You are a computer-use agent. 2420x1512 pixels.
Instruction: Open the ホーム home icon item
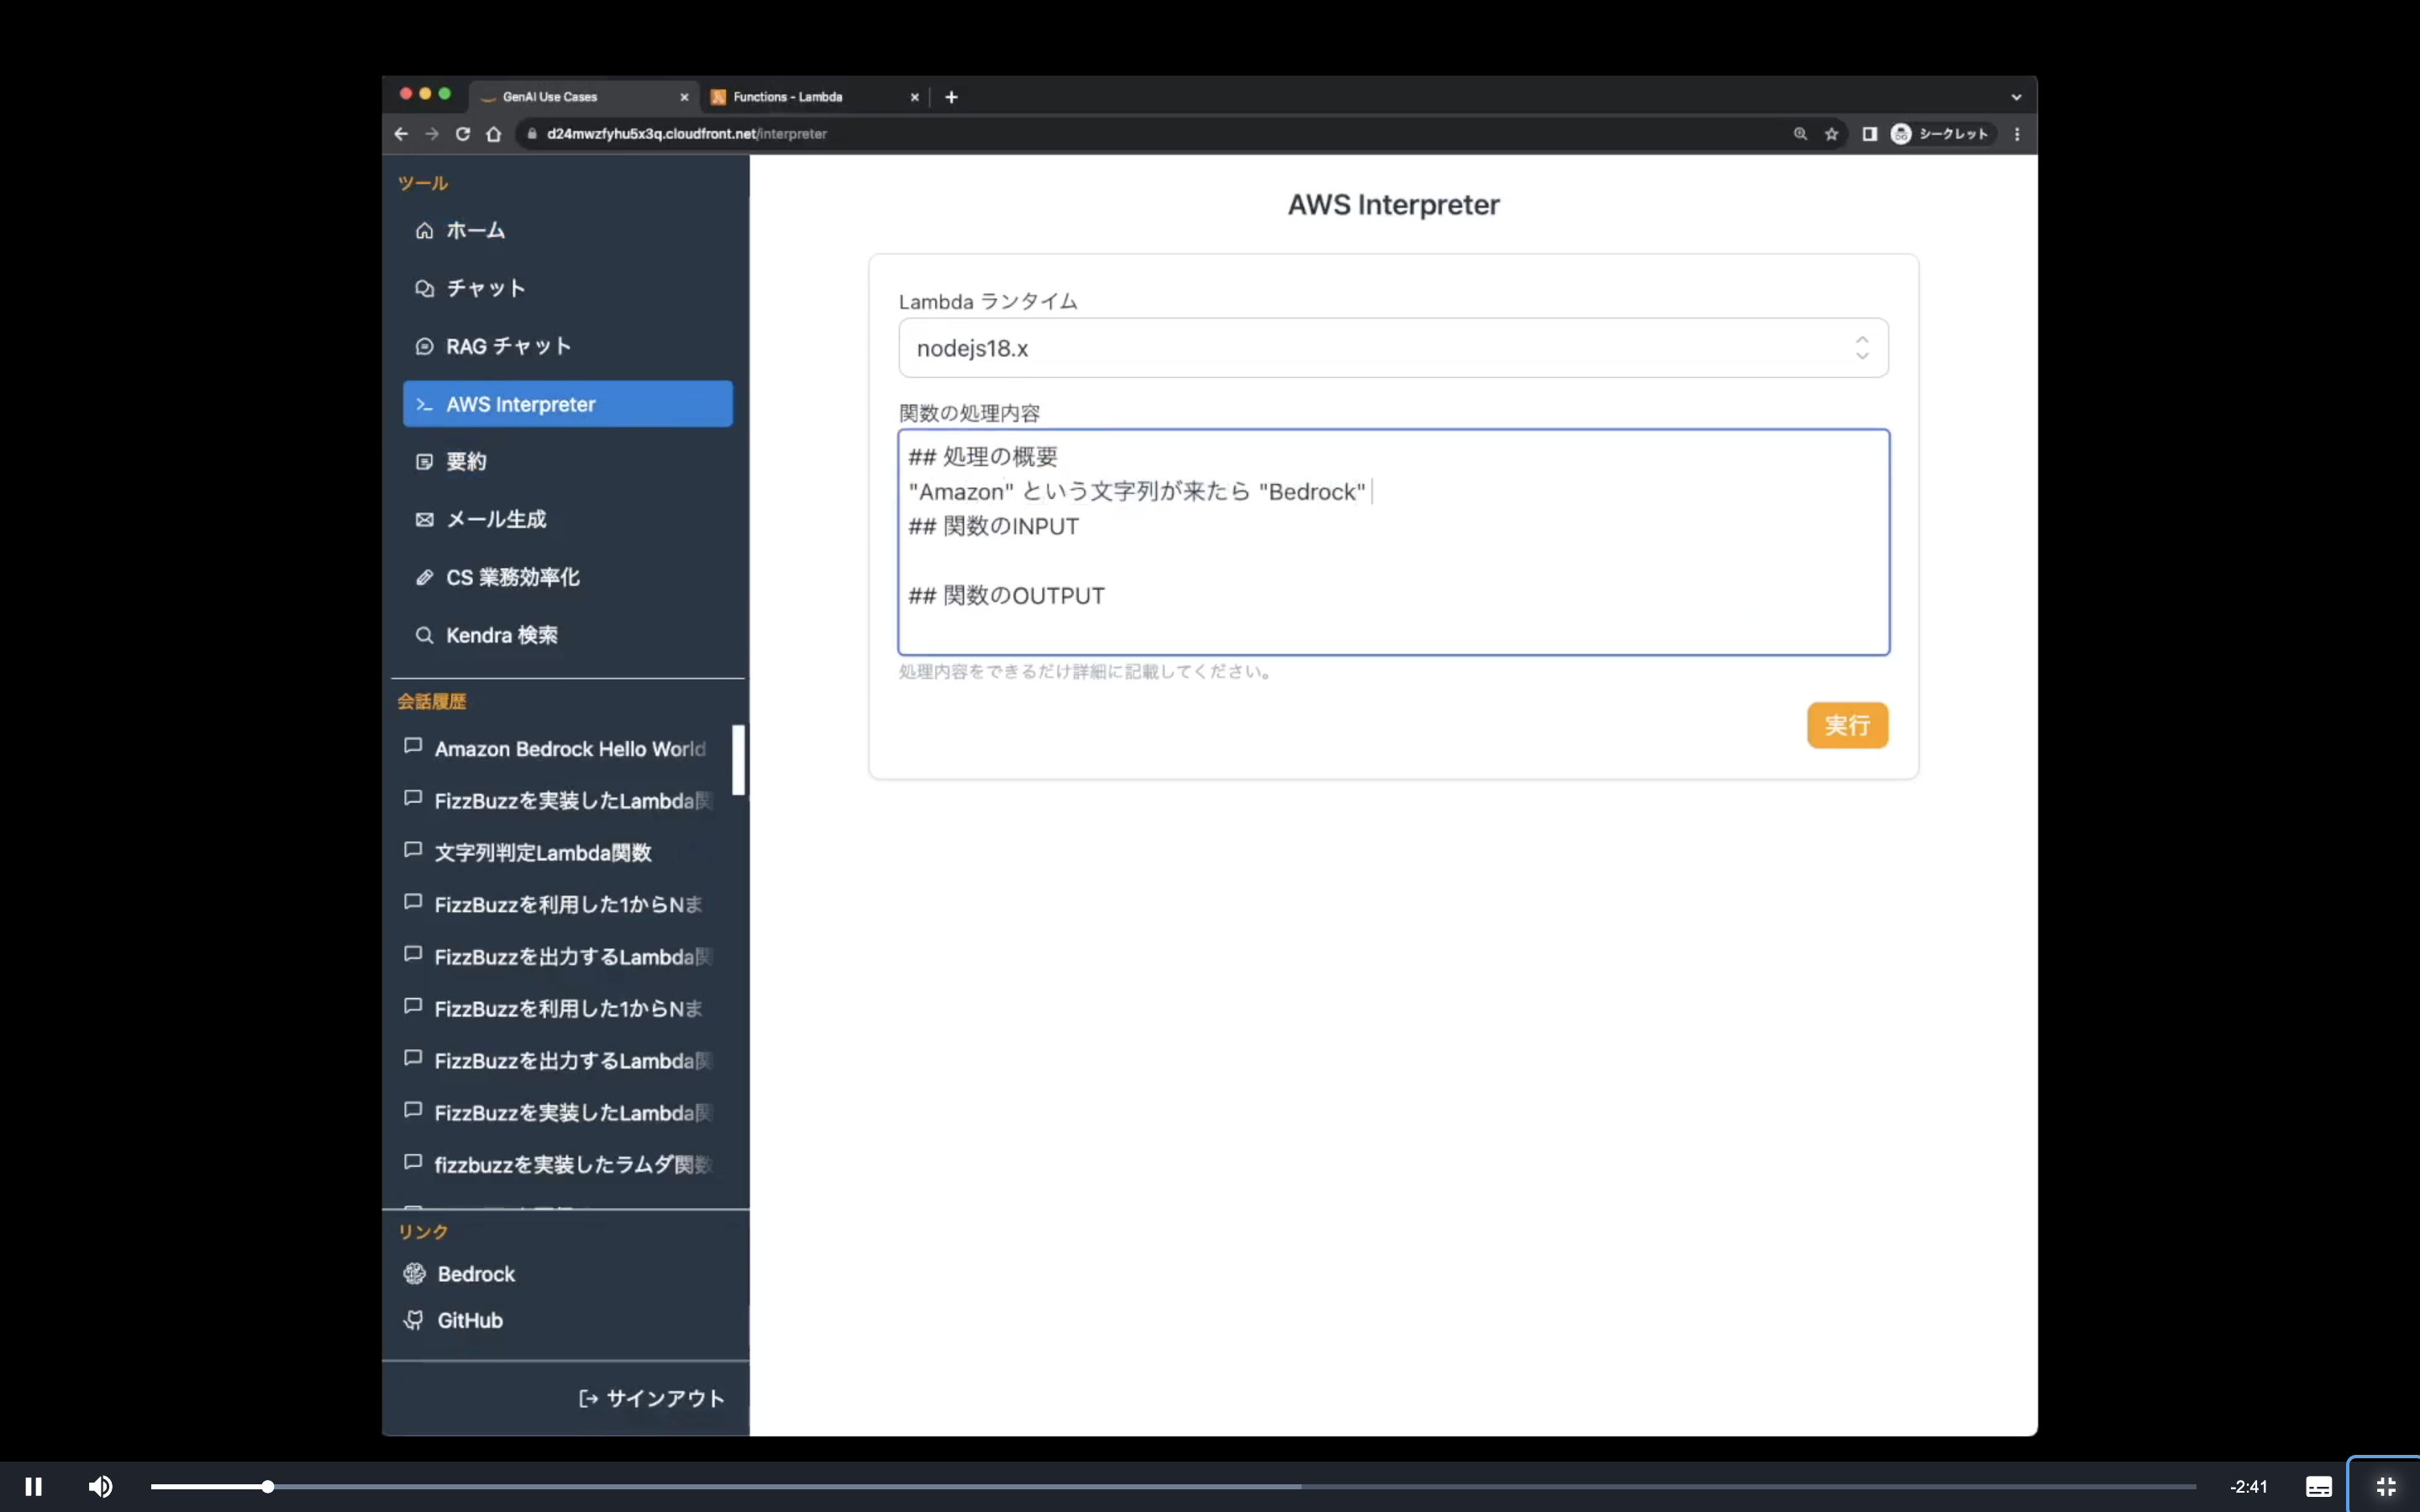coord(425,231)
